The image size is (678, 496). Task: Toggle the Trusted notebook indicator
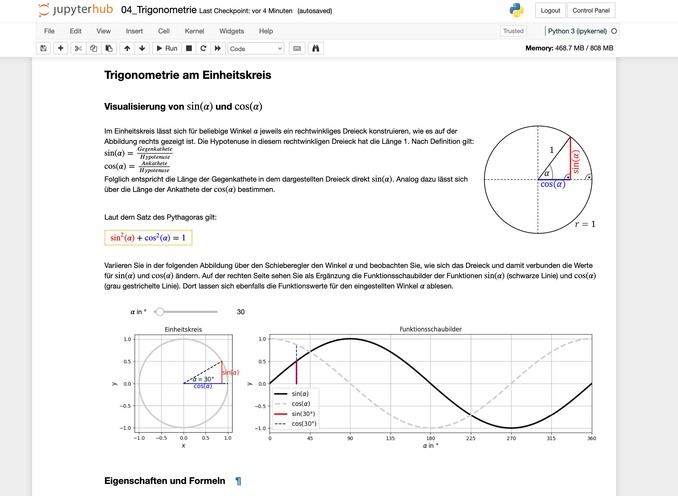512,31
